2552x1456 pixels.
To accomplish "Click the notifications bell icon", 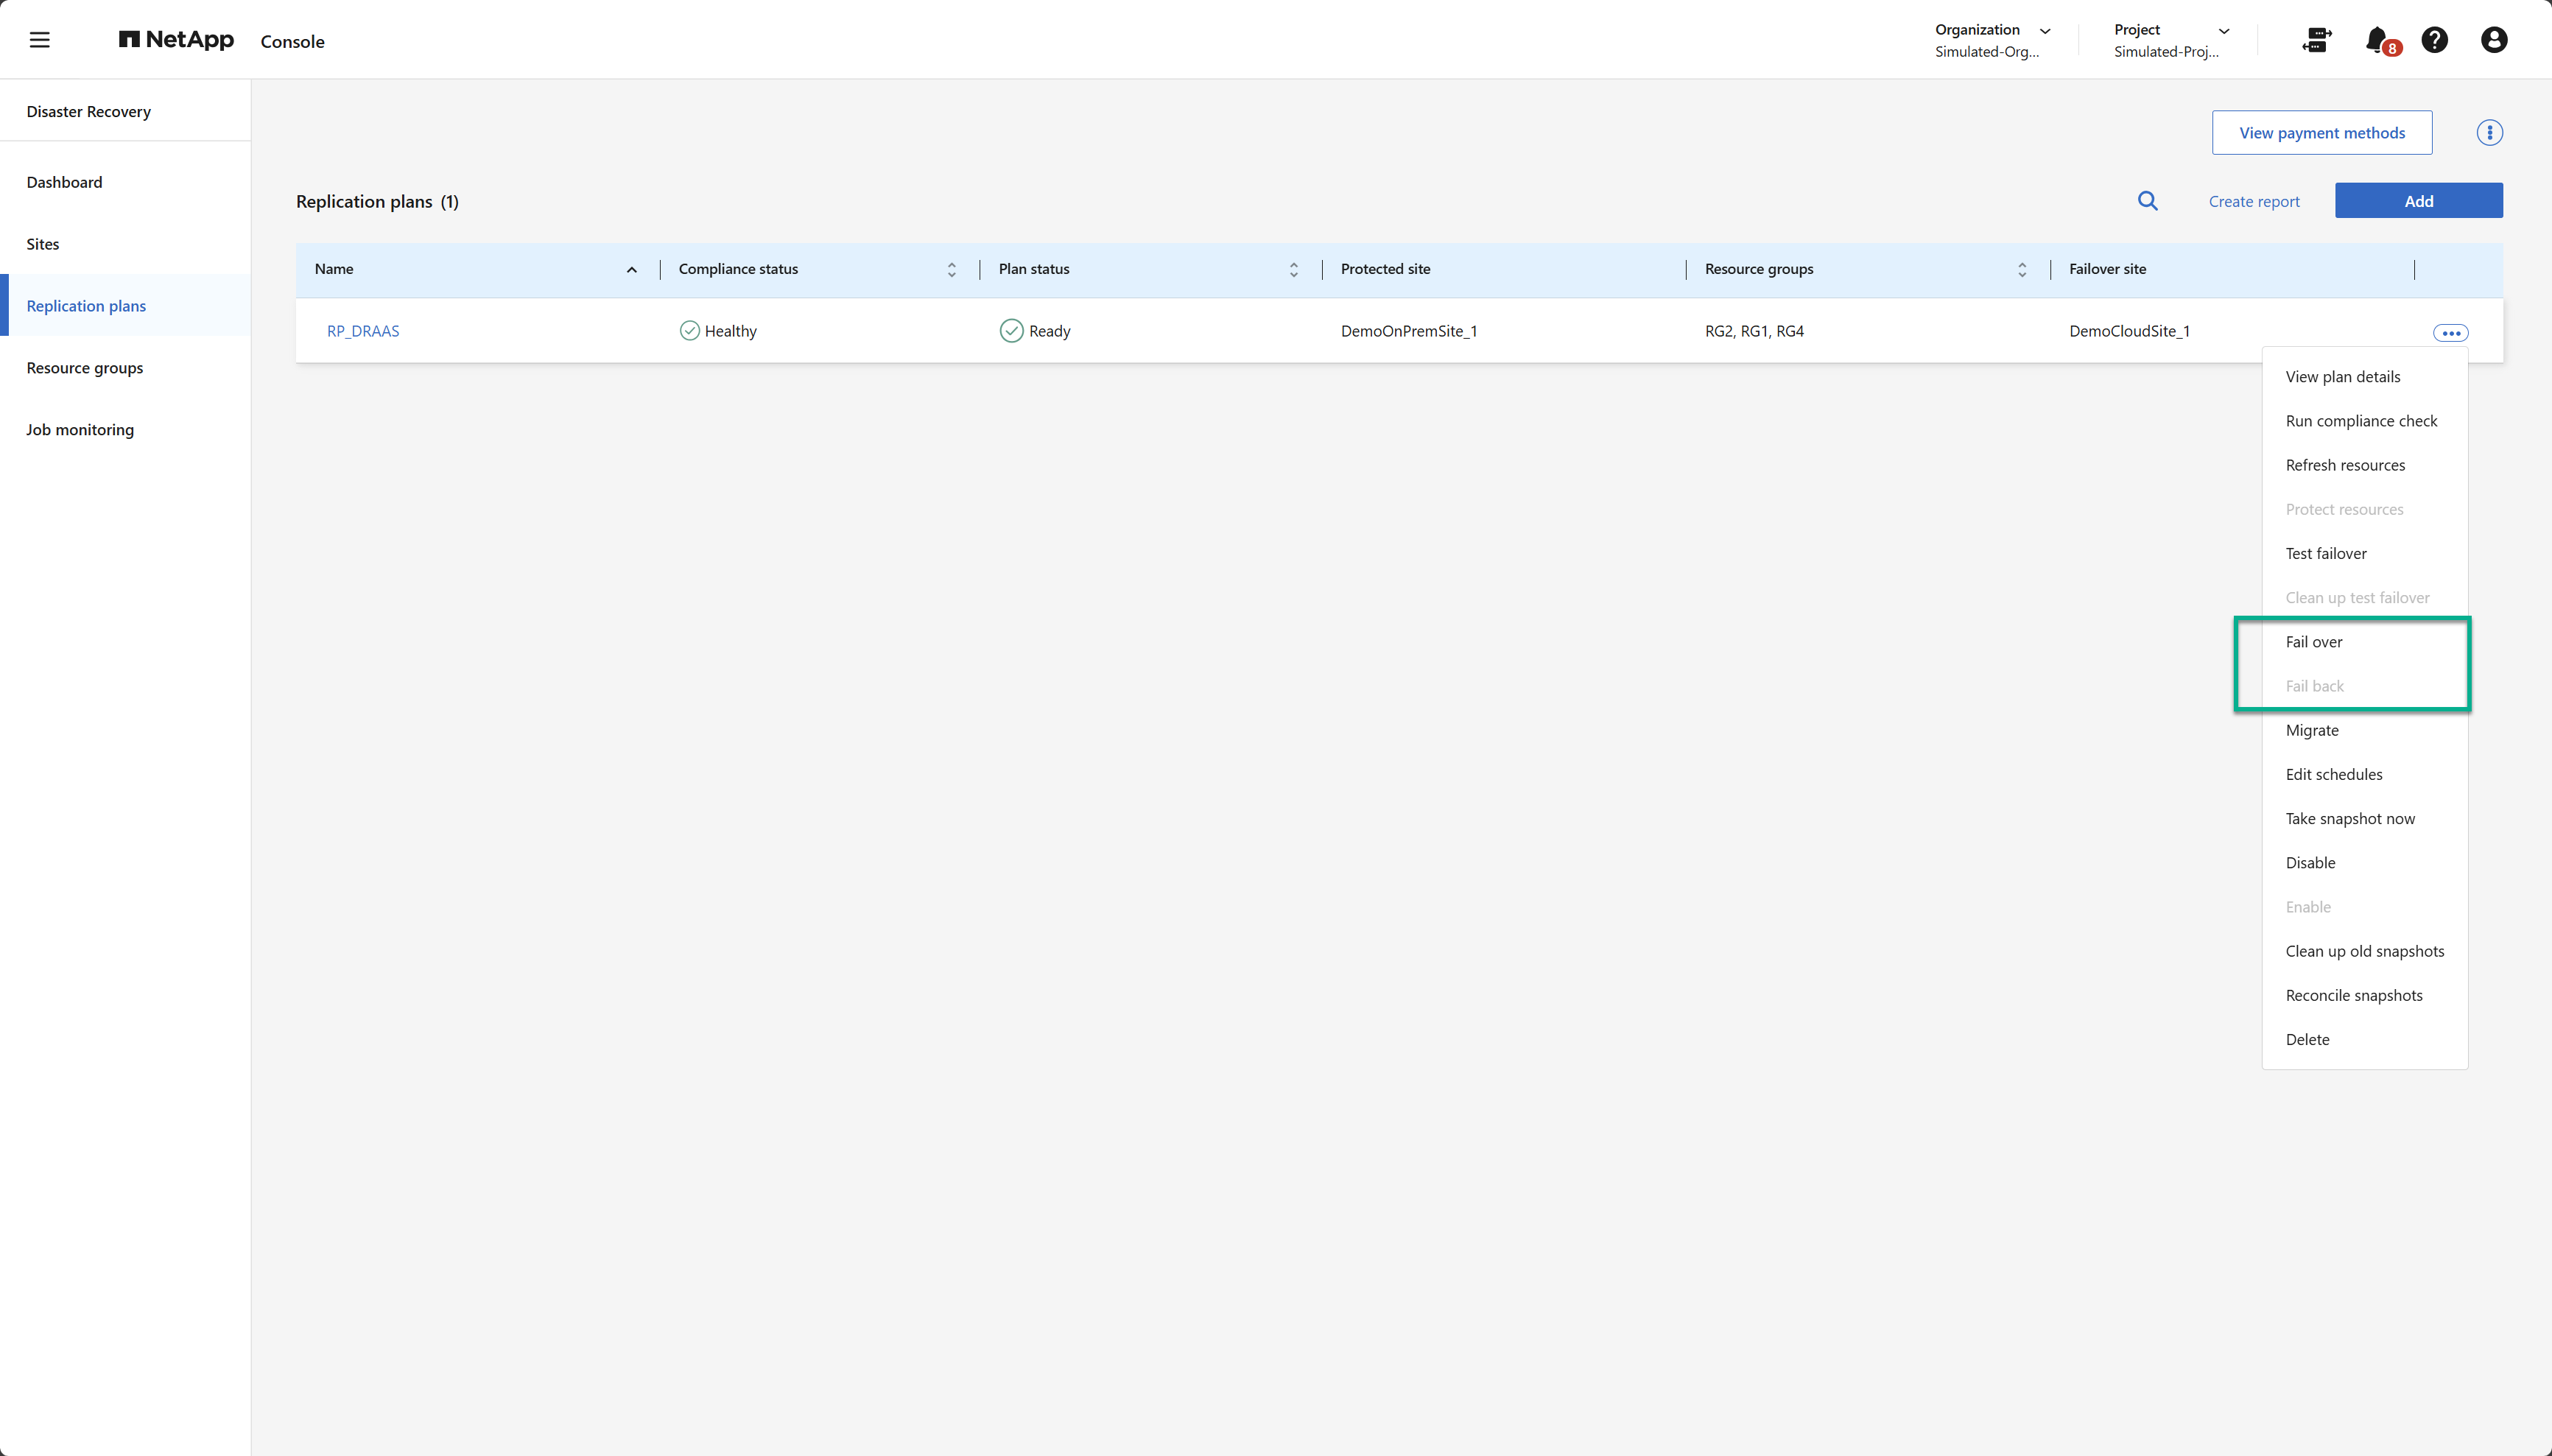I will tap(2377, 40).
